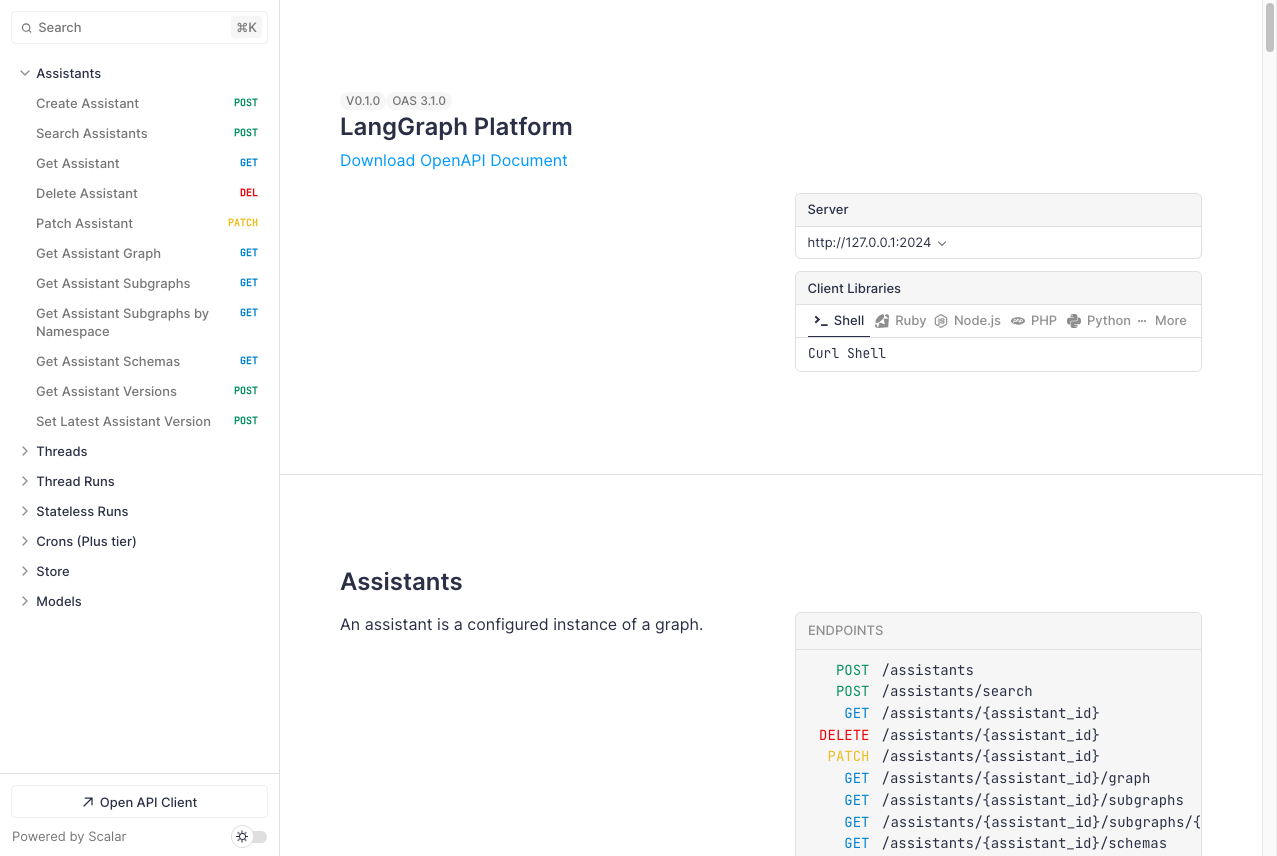Screen dimensions: 1277x856
Task: Select the Node.js client library tab
Action: (967, 321)
